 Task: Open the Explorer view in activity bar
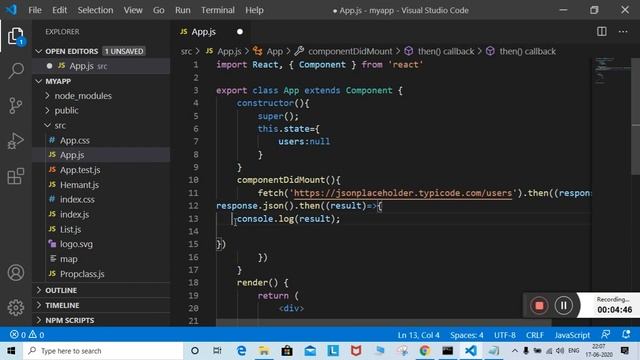tap(16, 37)
